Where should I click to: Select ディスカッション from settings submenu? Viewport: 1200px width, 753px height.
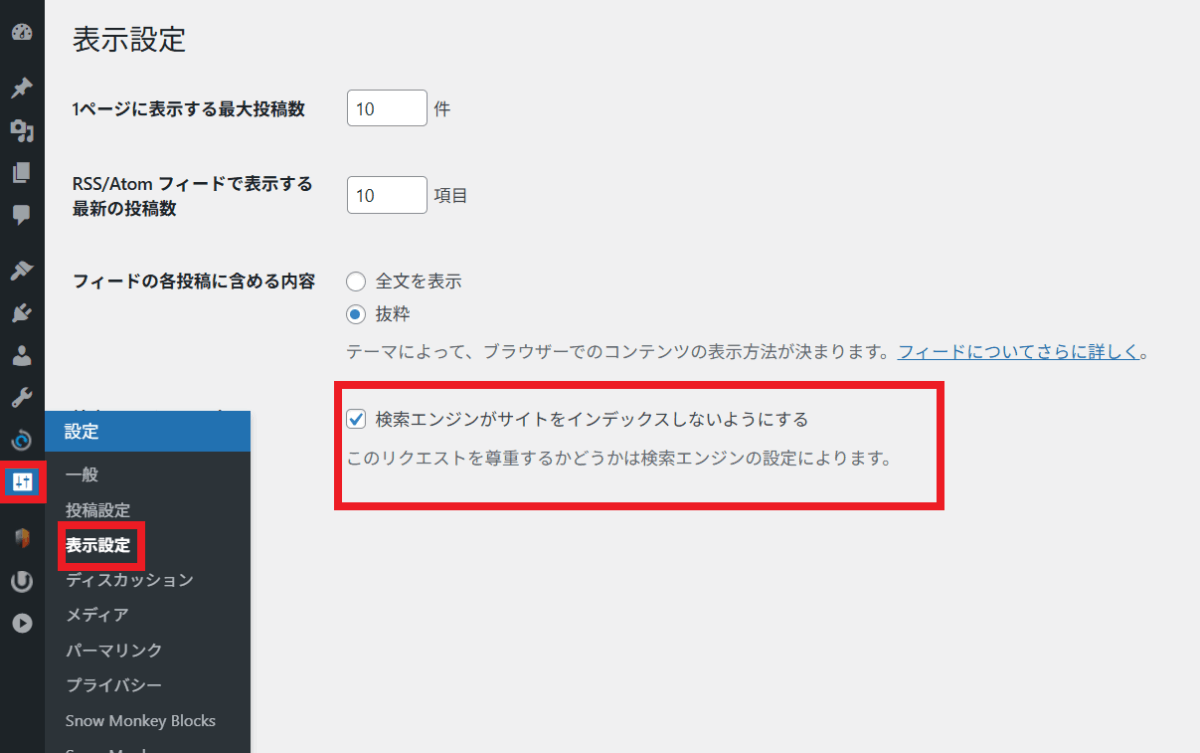(x=129, y=580)
